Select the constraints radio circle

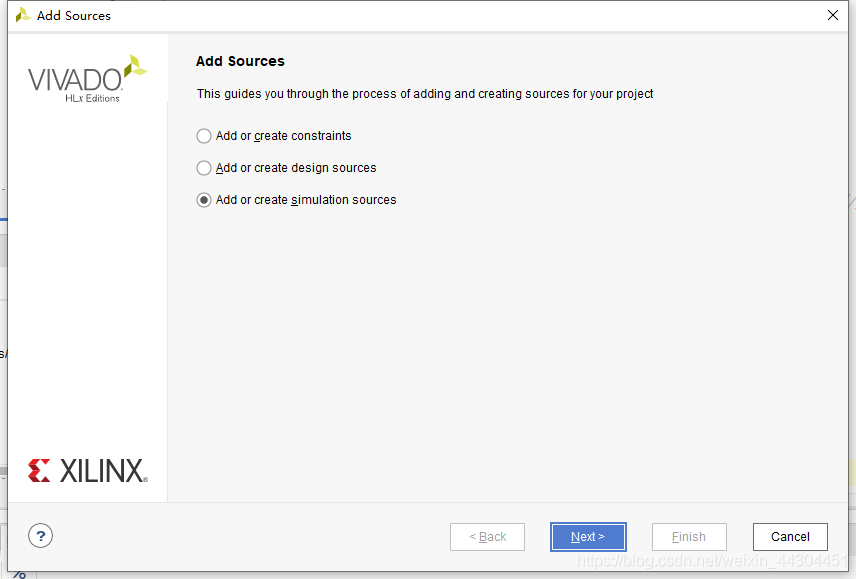204,136
